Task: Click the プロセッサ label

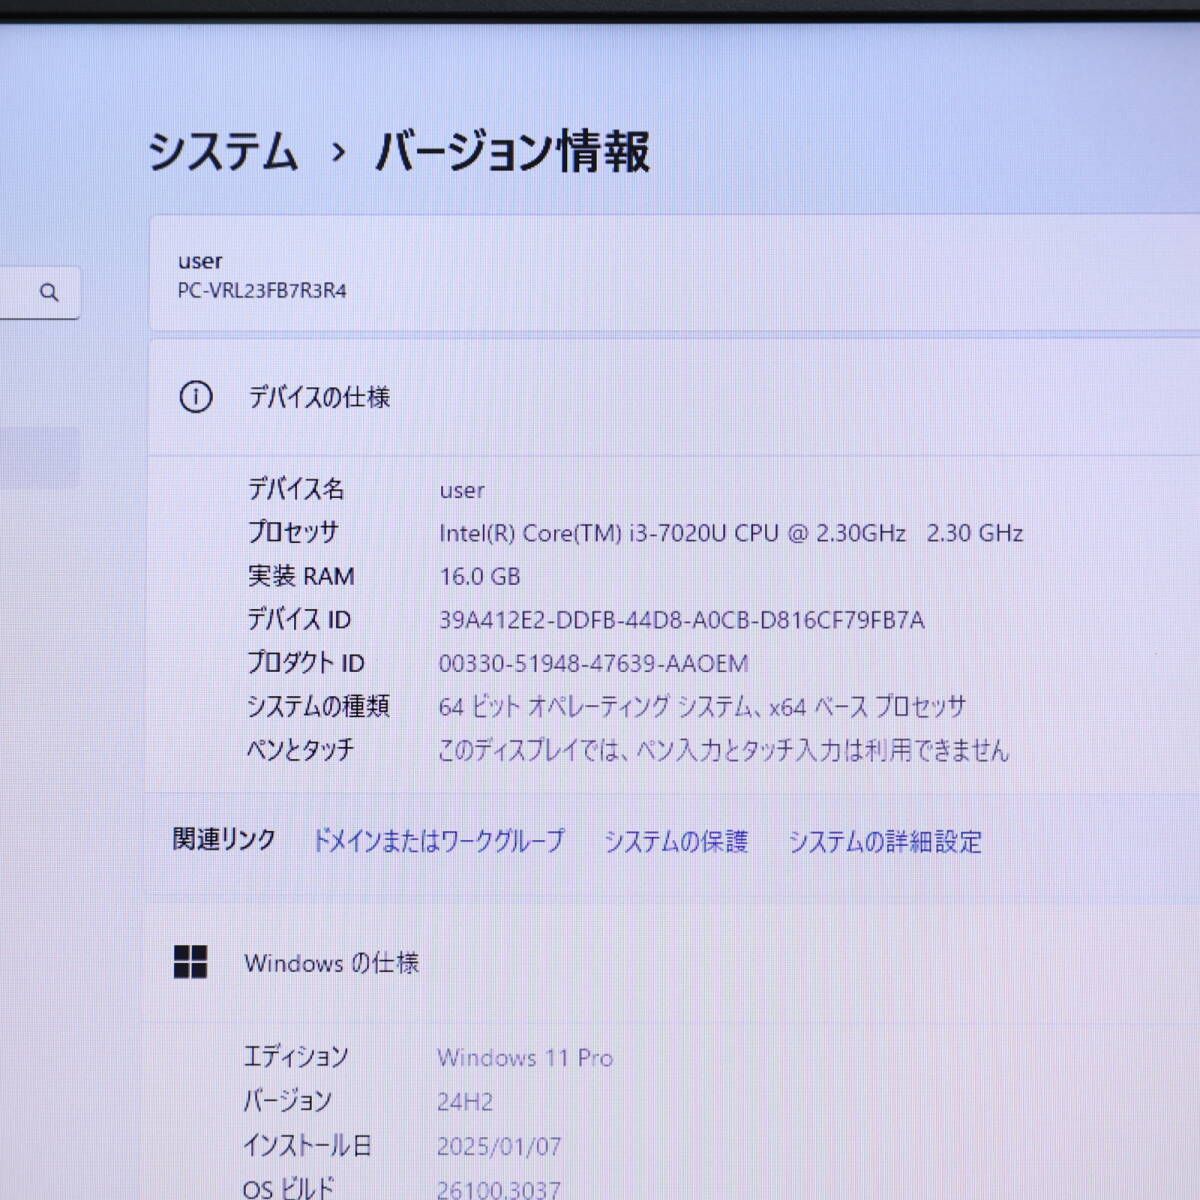Action: [x=293, y=532]
